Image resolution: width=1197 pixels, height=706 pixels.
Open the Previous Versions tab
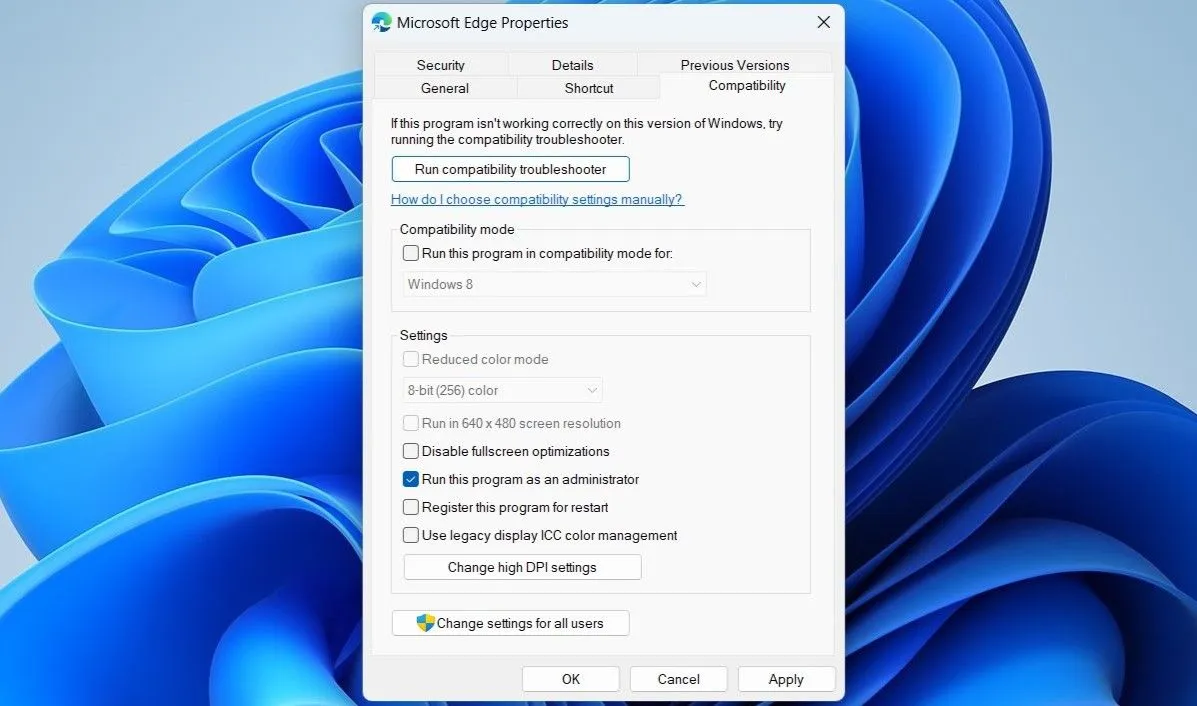(734, 65)
